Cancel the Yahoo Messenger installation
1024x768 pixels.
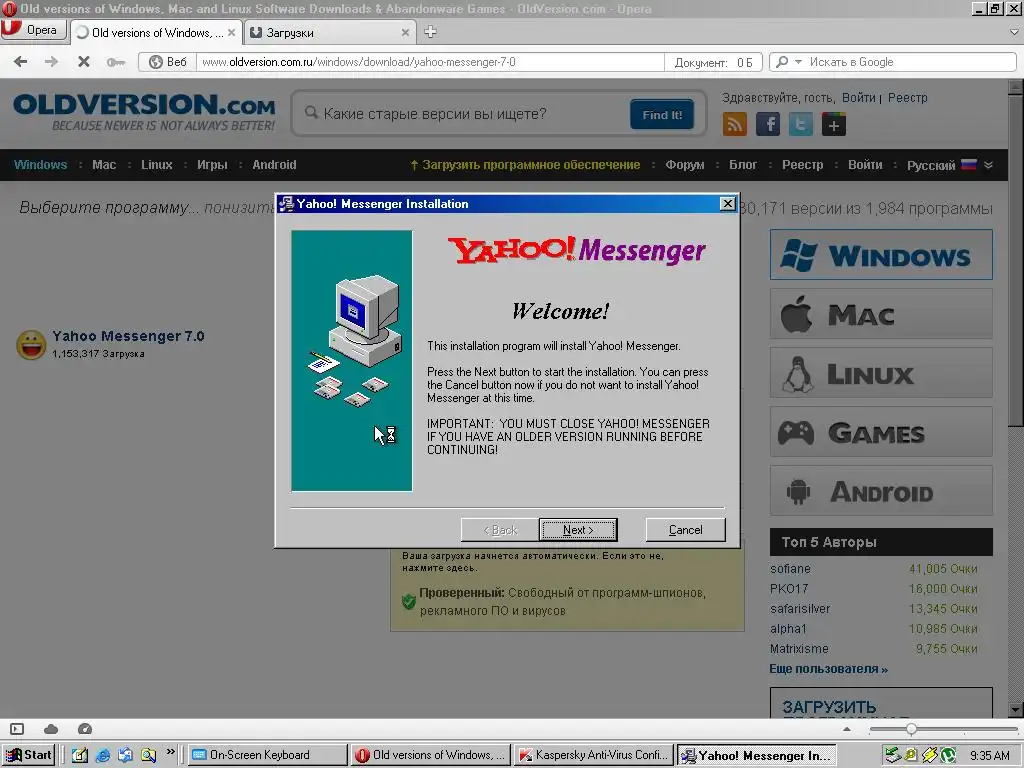pos(685,530)
